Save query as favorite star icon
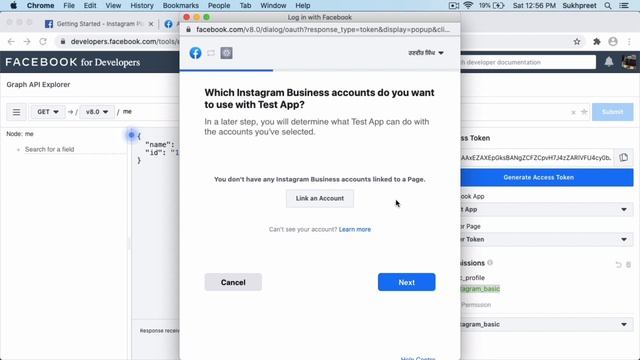 pos(584,112)
